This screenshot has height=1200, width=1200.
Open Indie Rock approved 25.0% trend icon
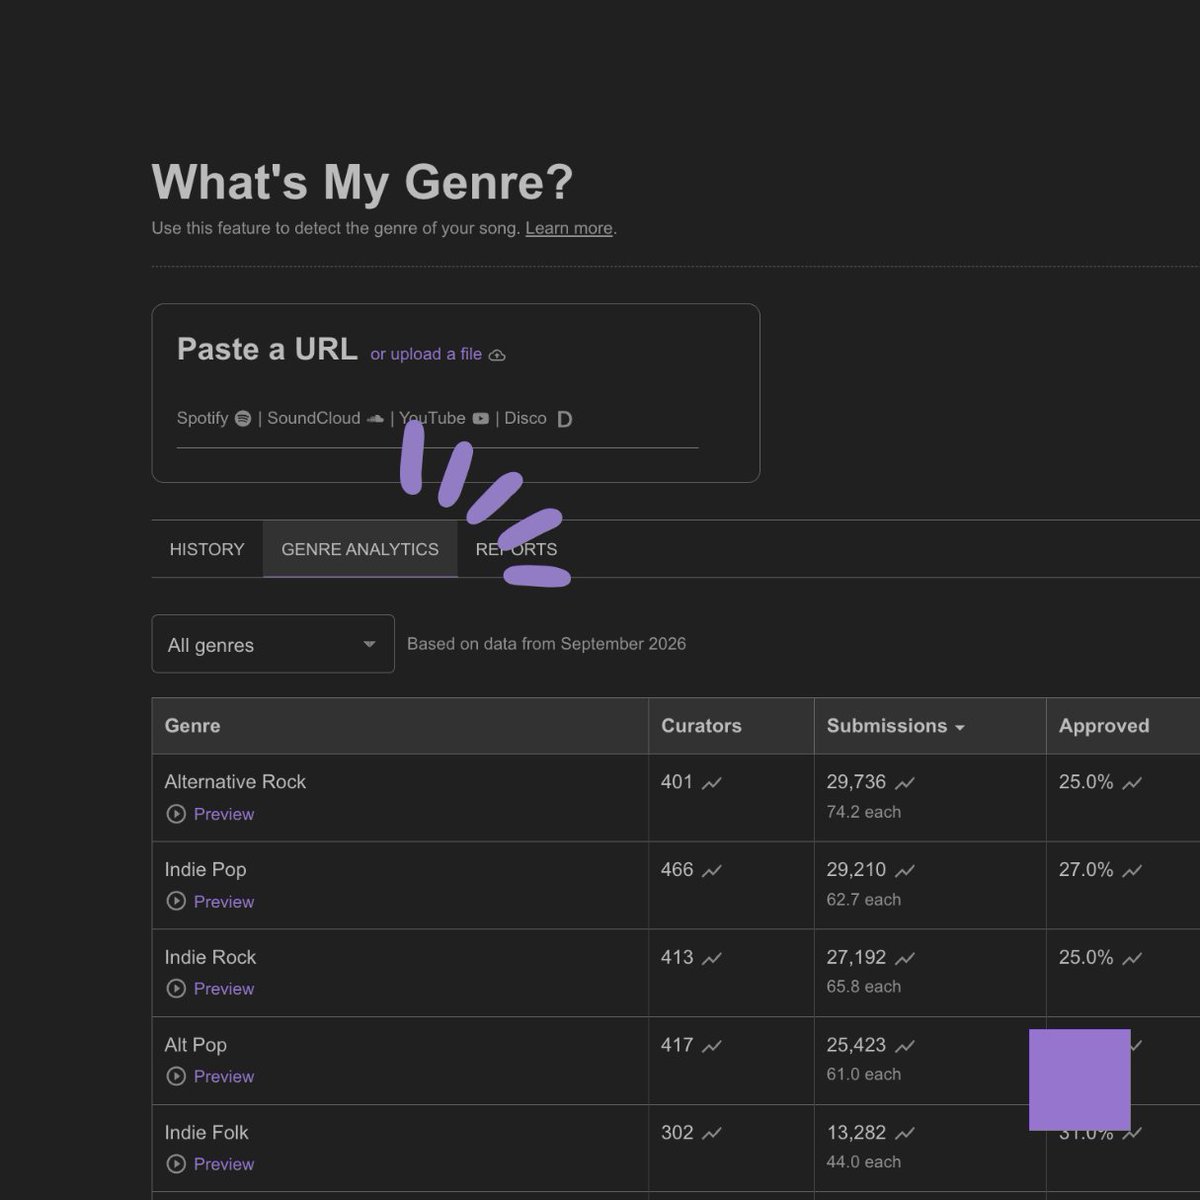1132,958
